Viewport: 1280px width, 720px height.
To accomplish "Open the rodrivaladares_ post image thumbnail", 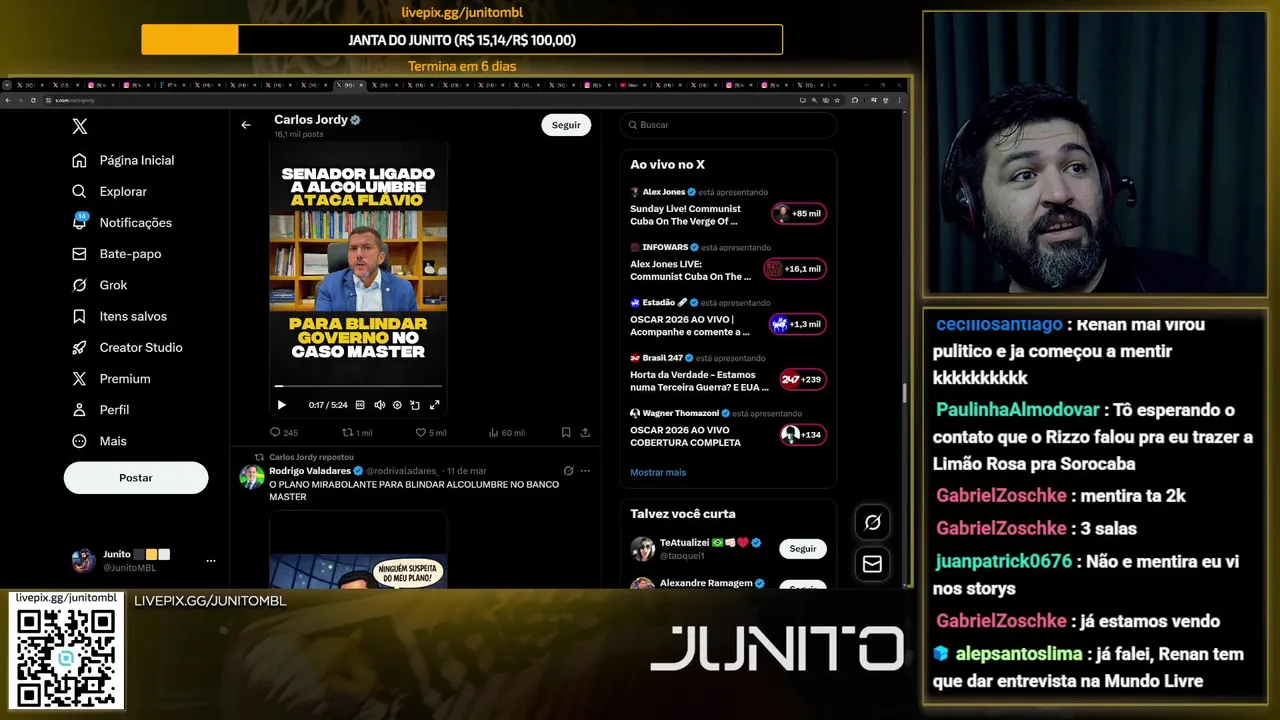I will coord(358,550).
